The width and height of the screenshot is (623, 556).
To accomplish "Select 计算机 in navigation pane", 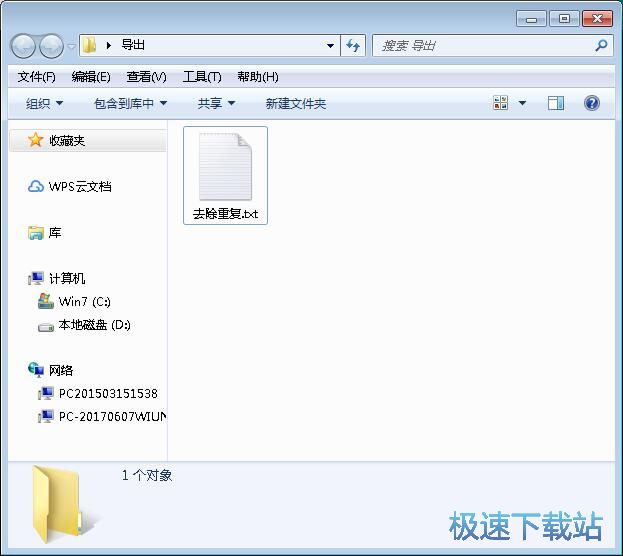I will click(67, 278).
